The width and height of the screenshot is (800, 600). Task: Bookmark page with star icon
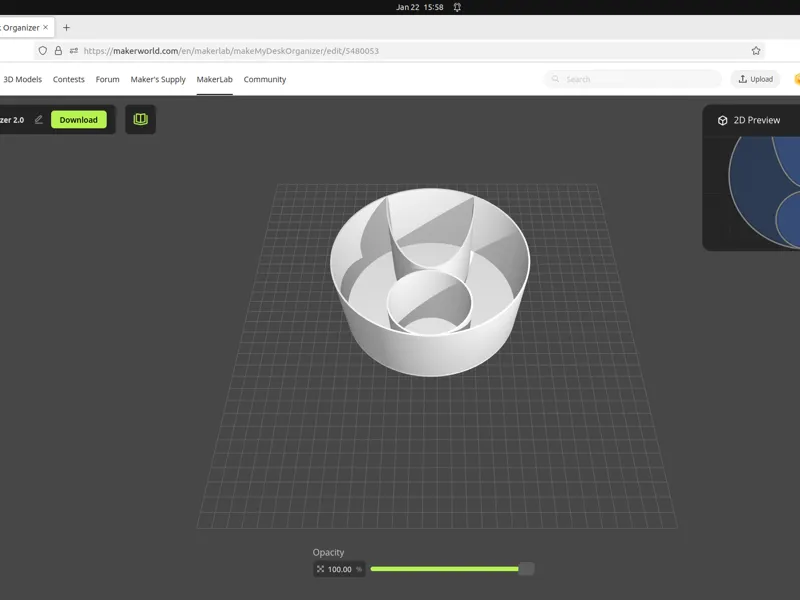[756, 51]
